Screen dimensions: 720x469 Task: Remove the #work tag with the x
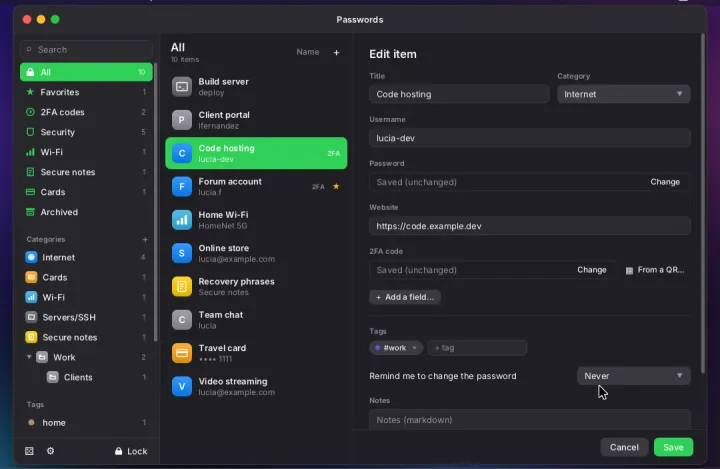point(415,348)
